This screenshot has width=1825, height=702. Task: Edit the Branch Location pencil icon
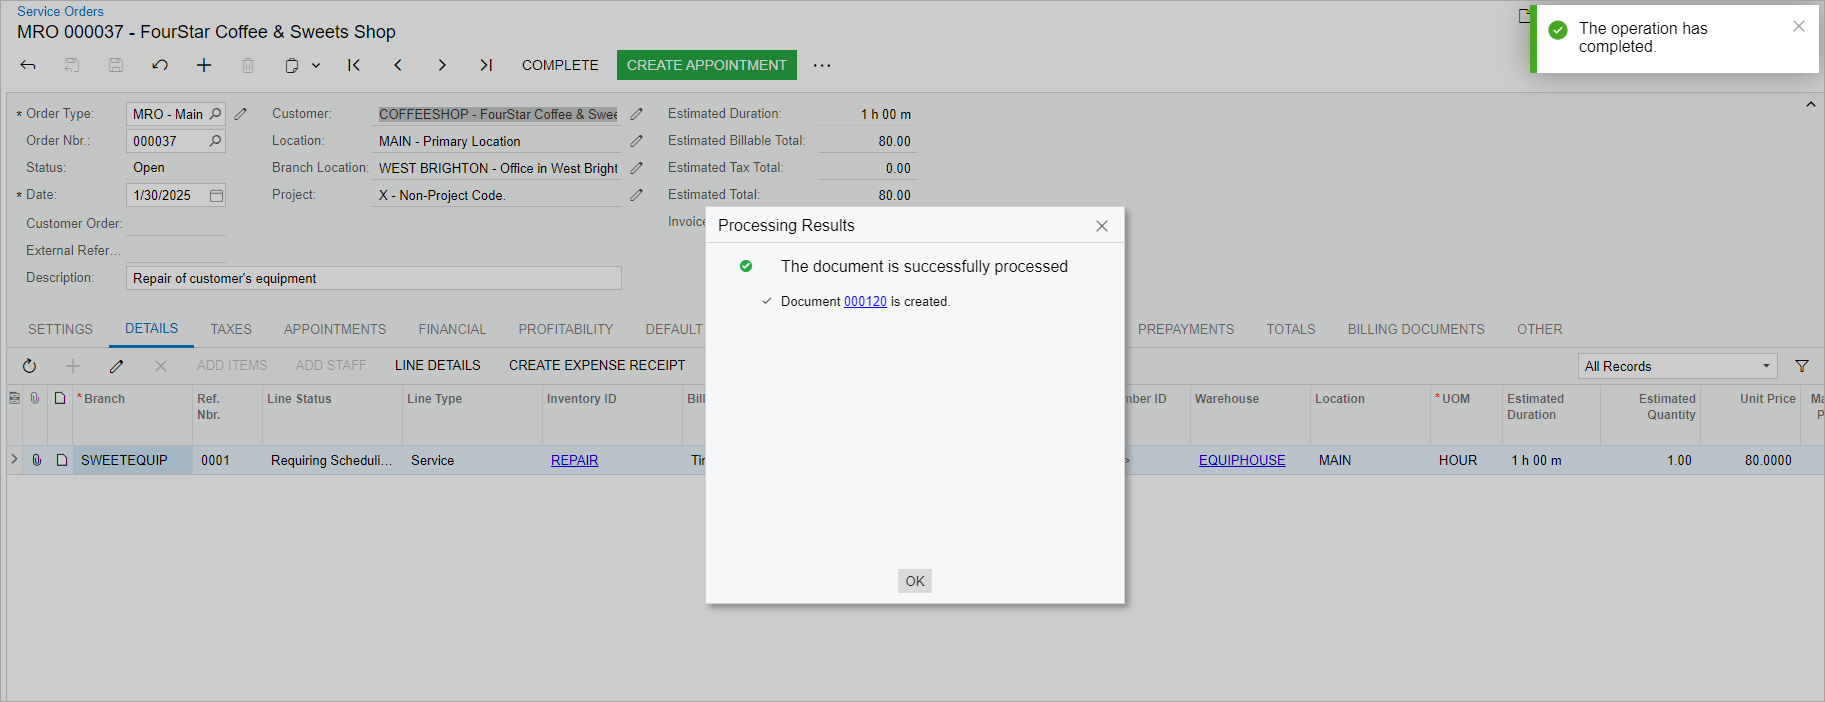637,168
